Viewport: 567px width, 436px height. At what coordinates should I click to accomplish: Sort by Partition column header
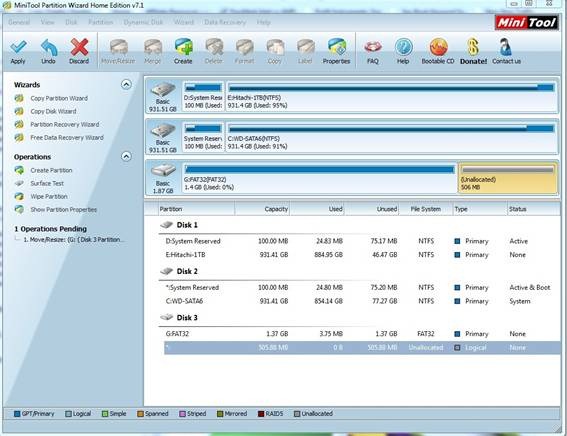[196, 209]
